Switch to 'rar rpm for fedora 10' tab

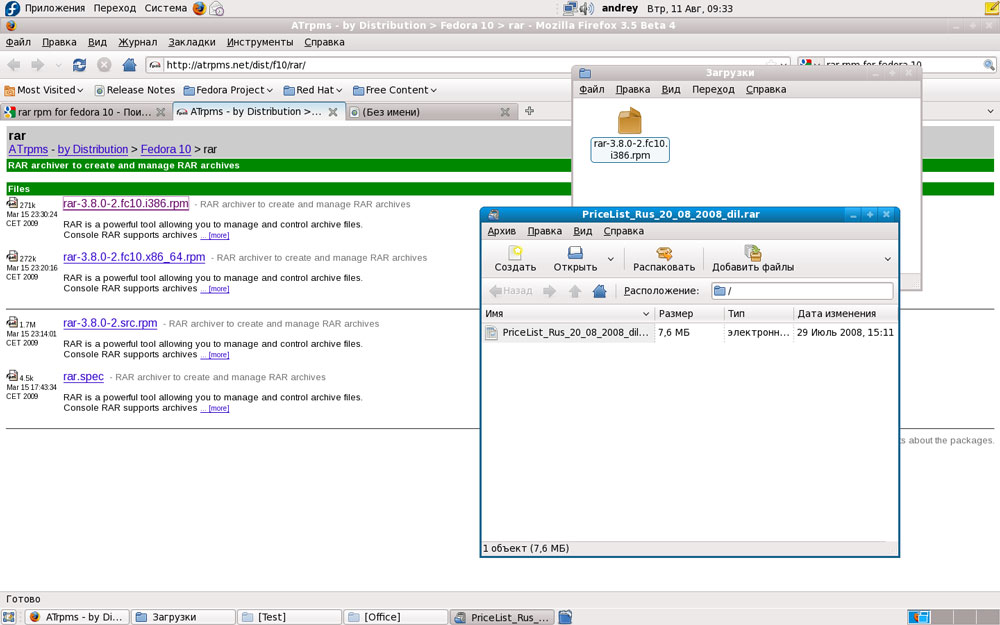coord(85,112)
